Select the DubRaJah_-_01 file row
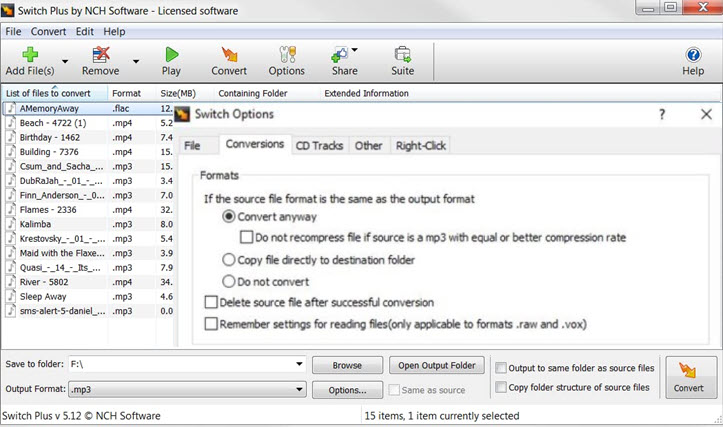This screenshot has width=723, height=427. tap(89, 181)
